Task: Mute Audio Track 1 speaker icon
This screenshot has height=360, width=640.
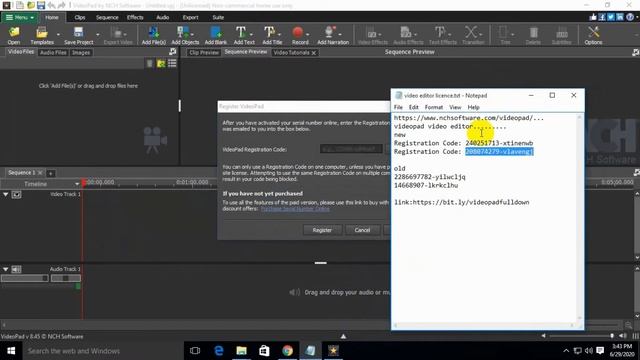Action: (16, 269)
